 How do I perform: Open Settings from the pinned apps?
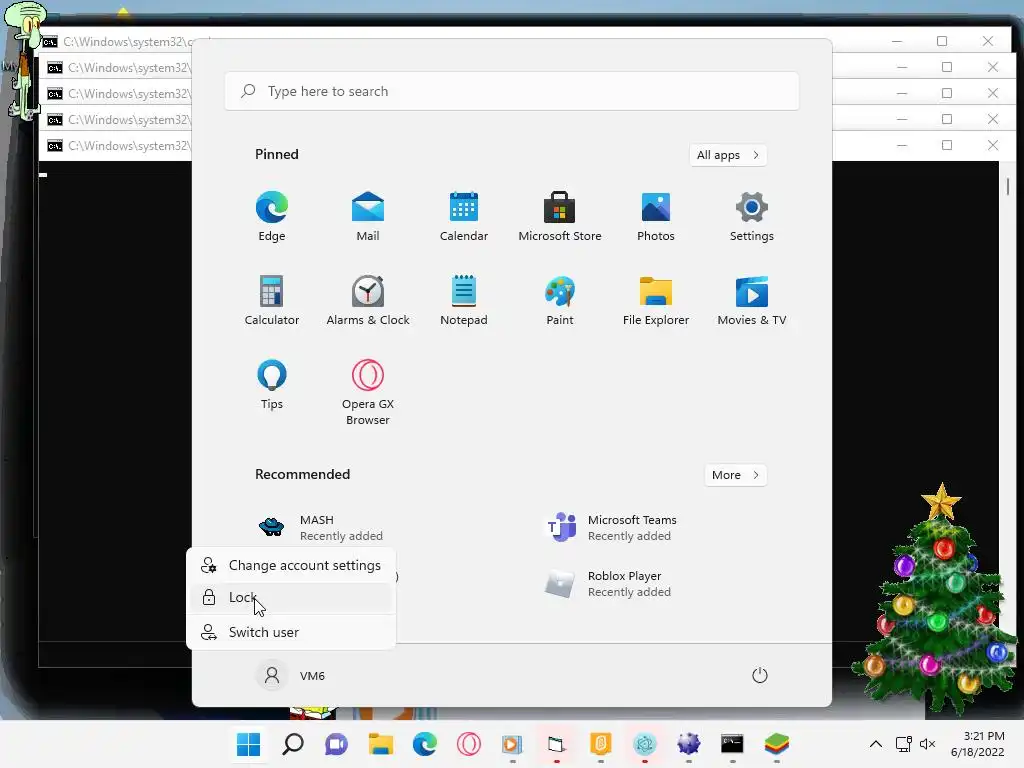752,216
